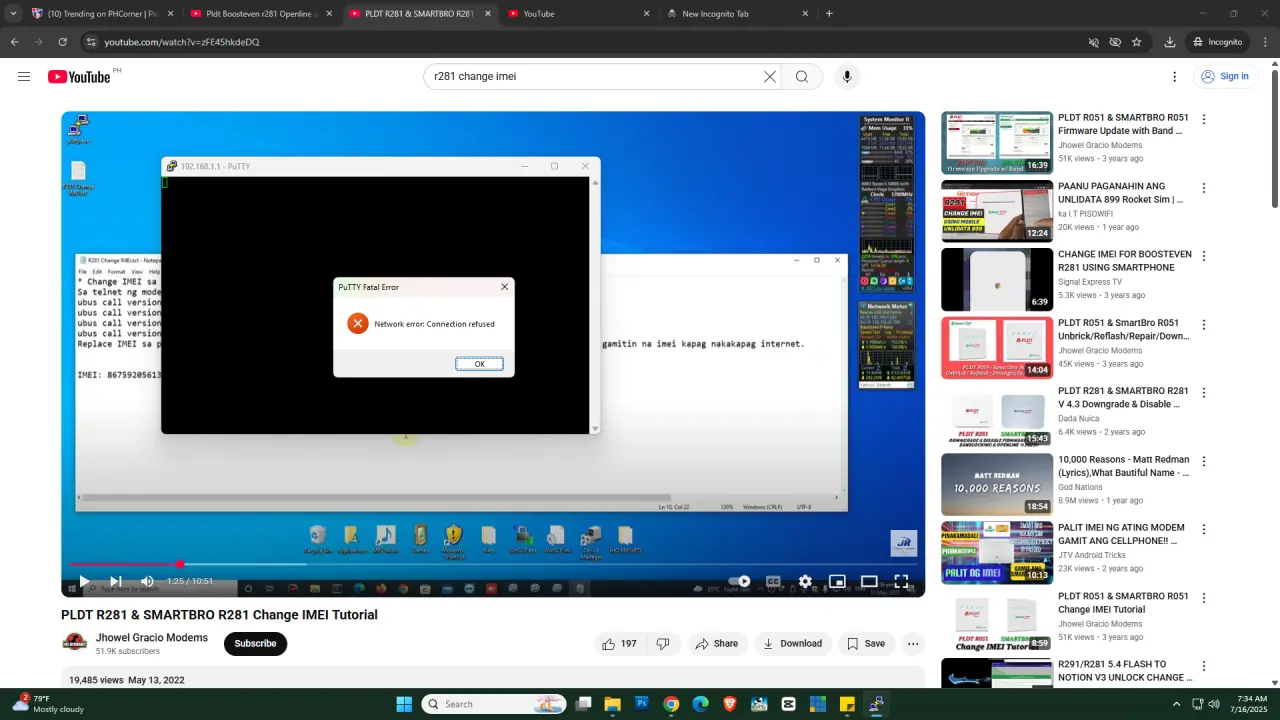Open more options for UNLIDATA 899 video
This screenshot has height=720, width=1280.
pyautogui.click(x=1204, y=188)
